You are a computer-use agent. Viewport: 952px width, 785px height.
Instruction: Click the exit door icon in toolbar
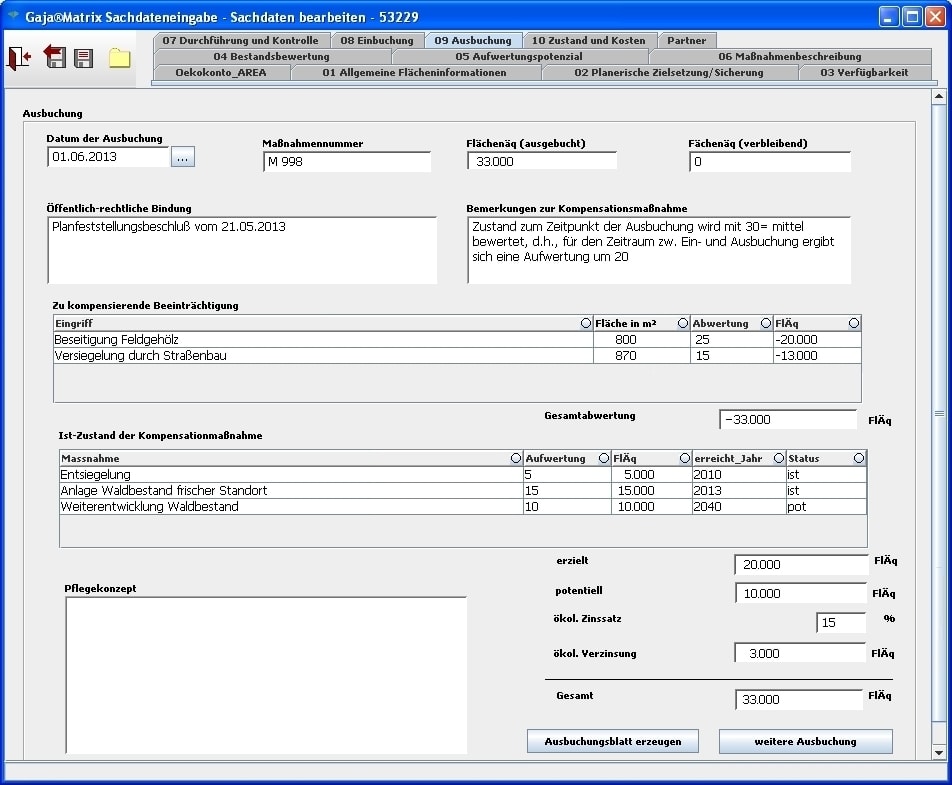[x=19, y=58]
